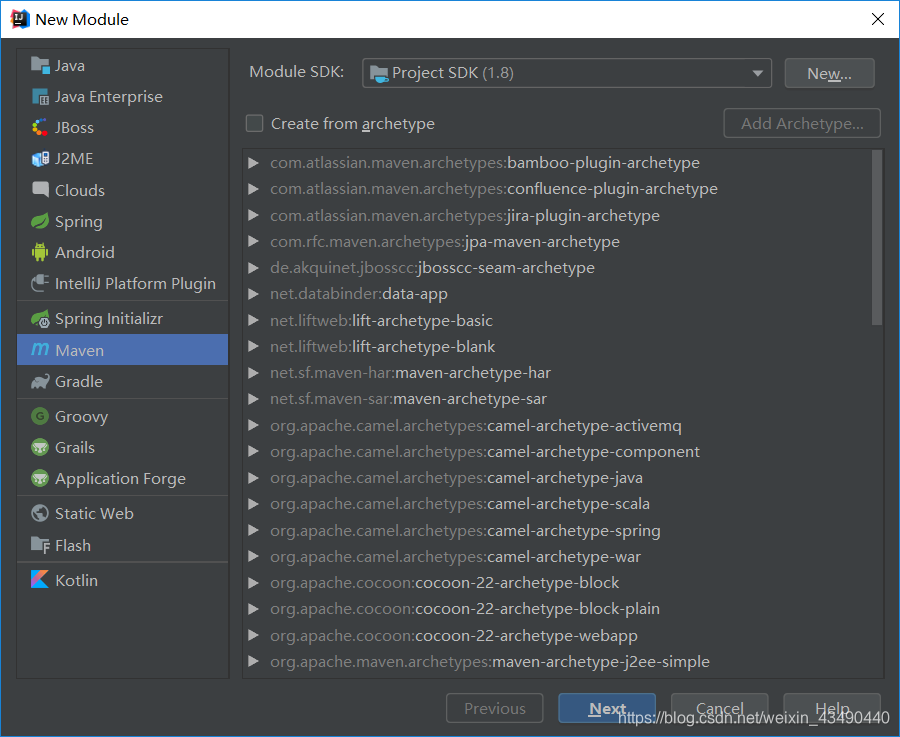Expand confluence-plugin-archetype node
The image size is (900, 737).
(253, 189)
